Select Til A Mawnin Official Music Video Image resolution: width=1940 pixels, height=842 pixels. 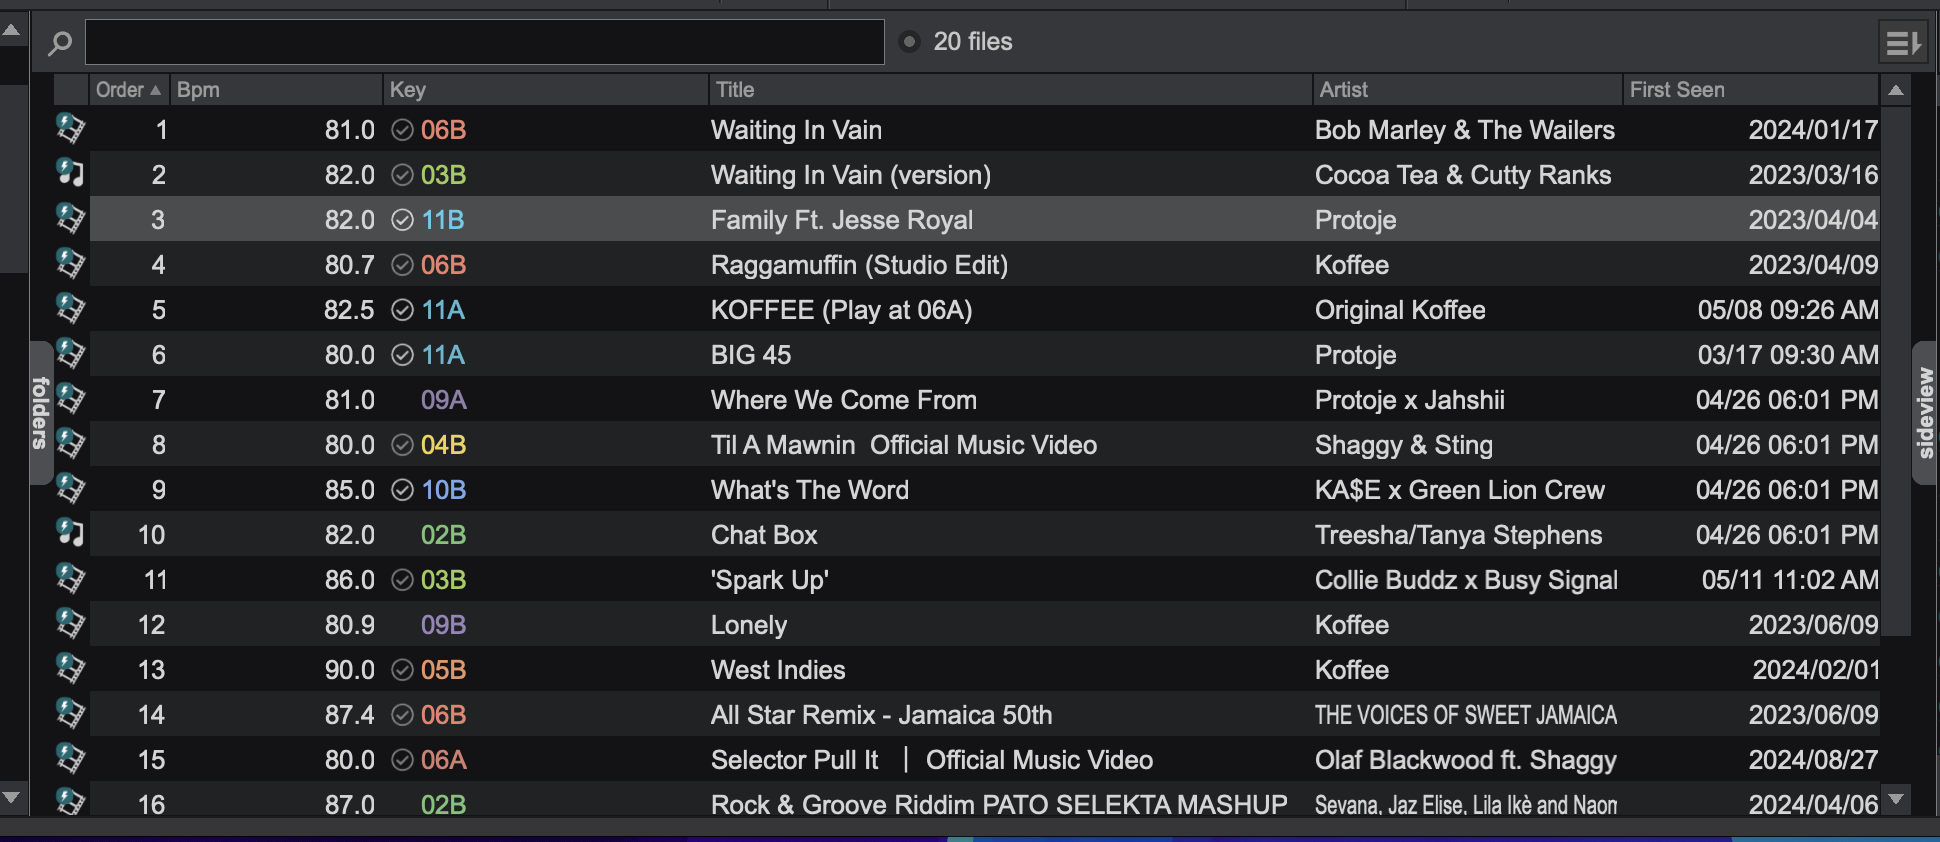click(x=904, y=445)
